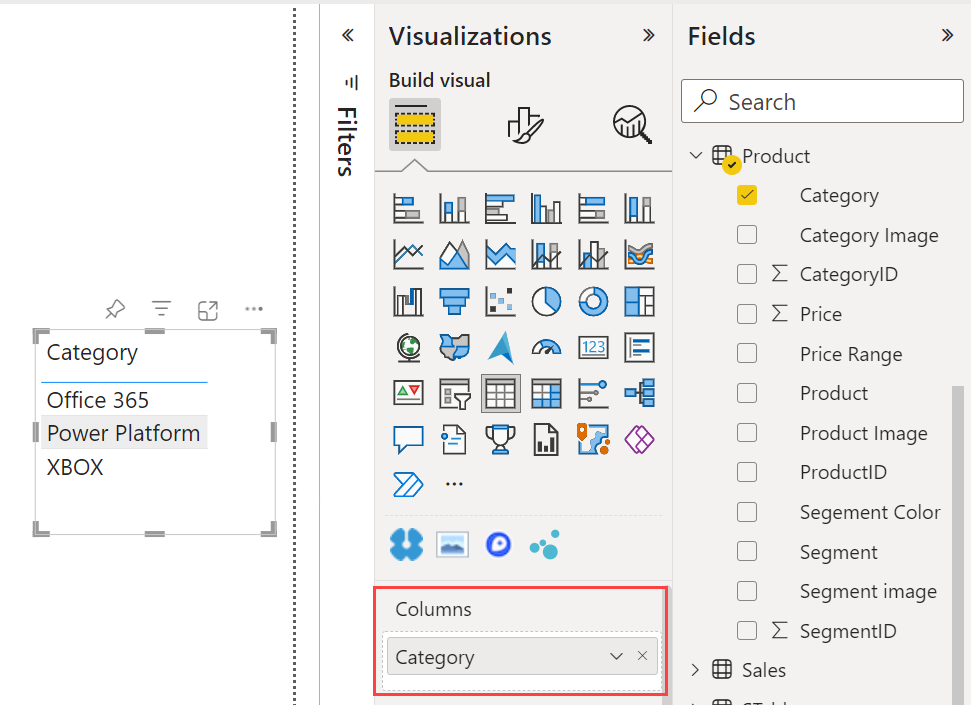Select the line chart visual
This screenshot has width=971, height=705.
coord(408,255)
